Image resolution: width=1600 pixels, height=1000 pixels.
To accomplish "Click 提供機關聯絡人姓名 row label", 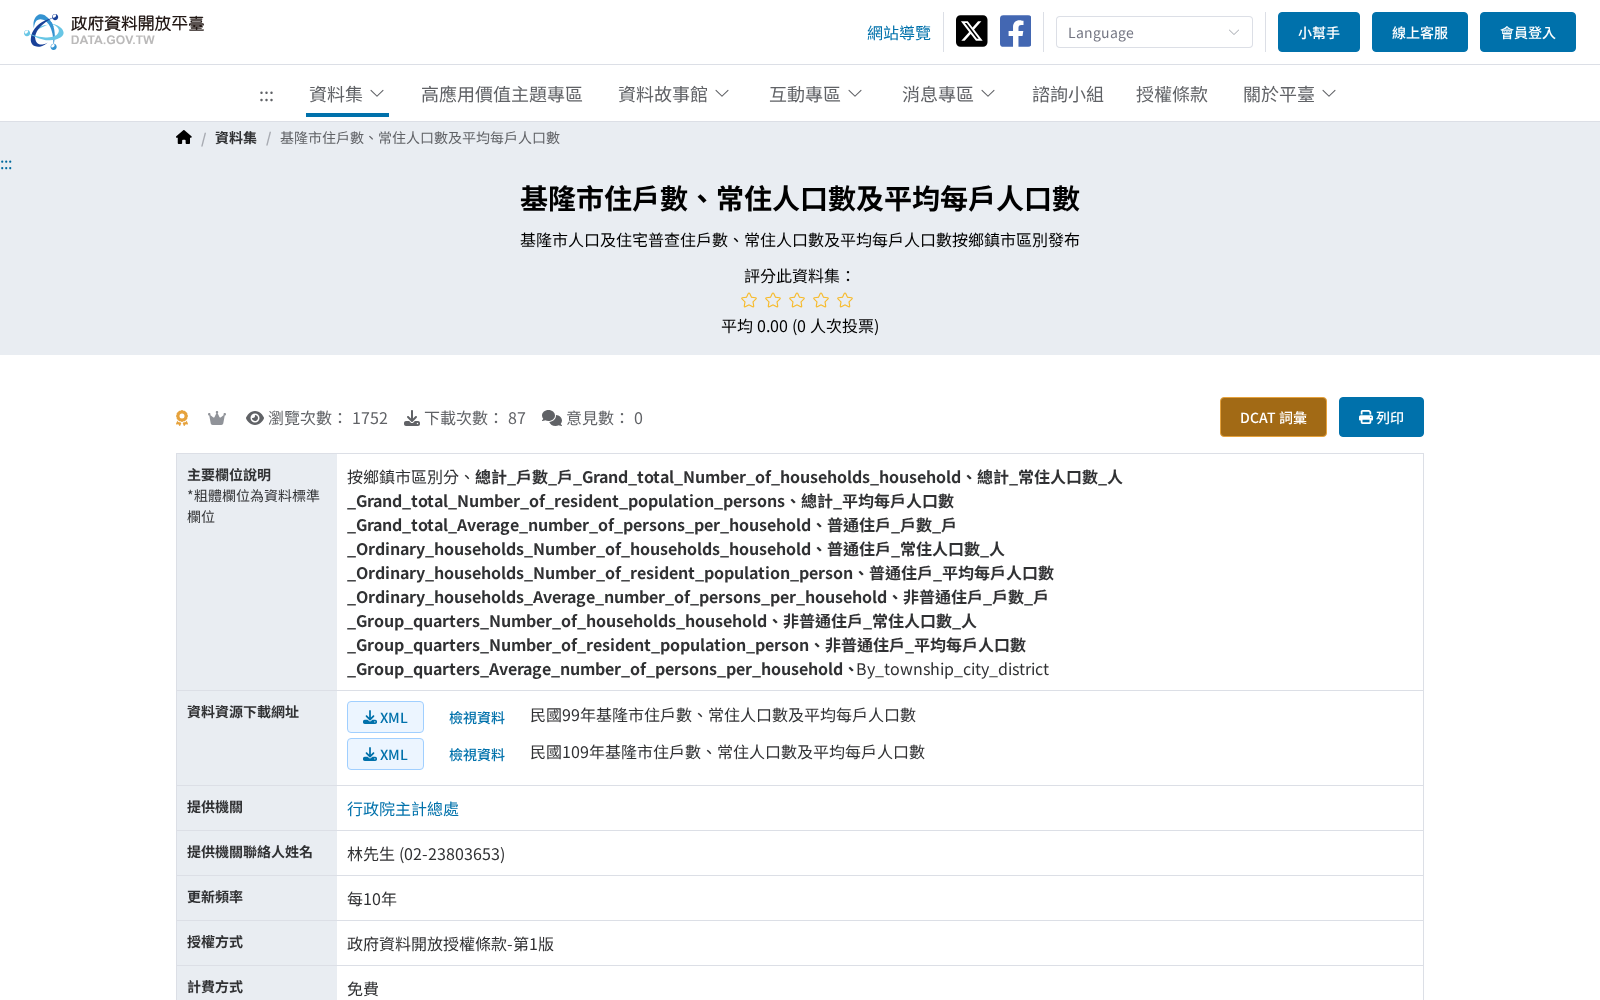I will (250, 852).
